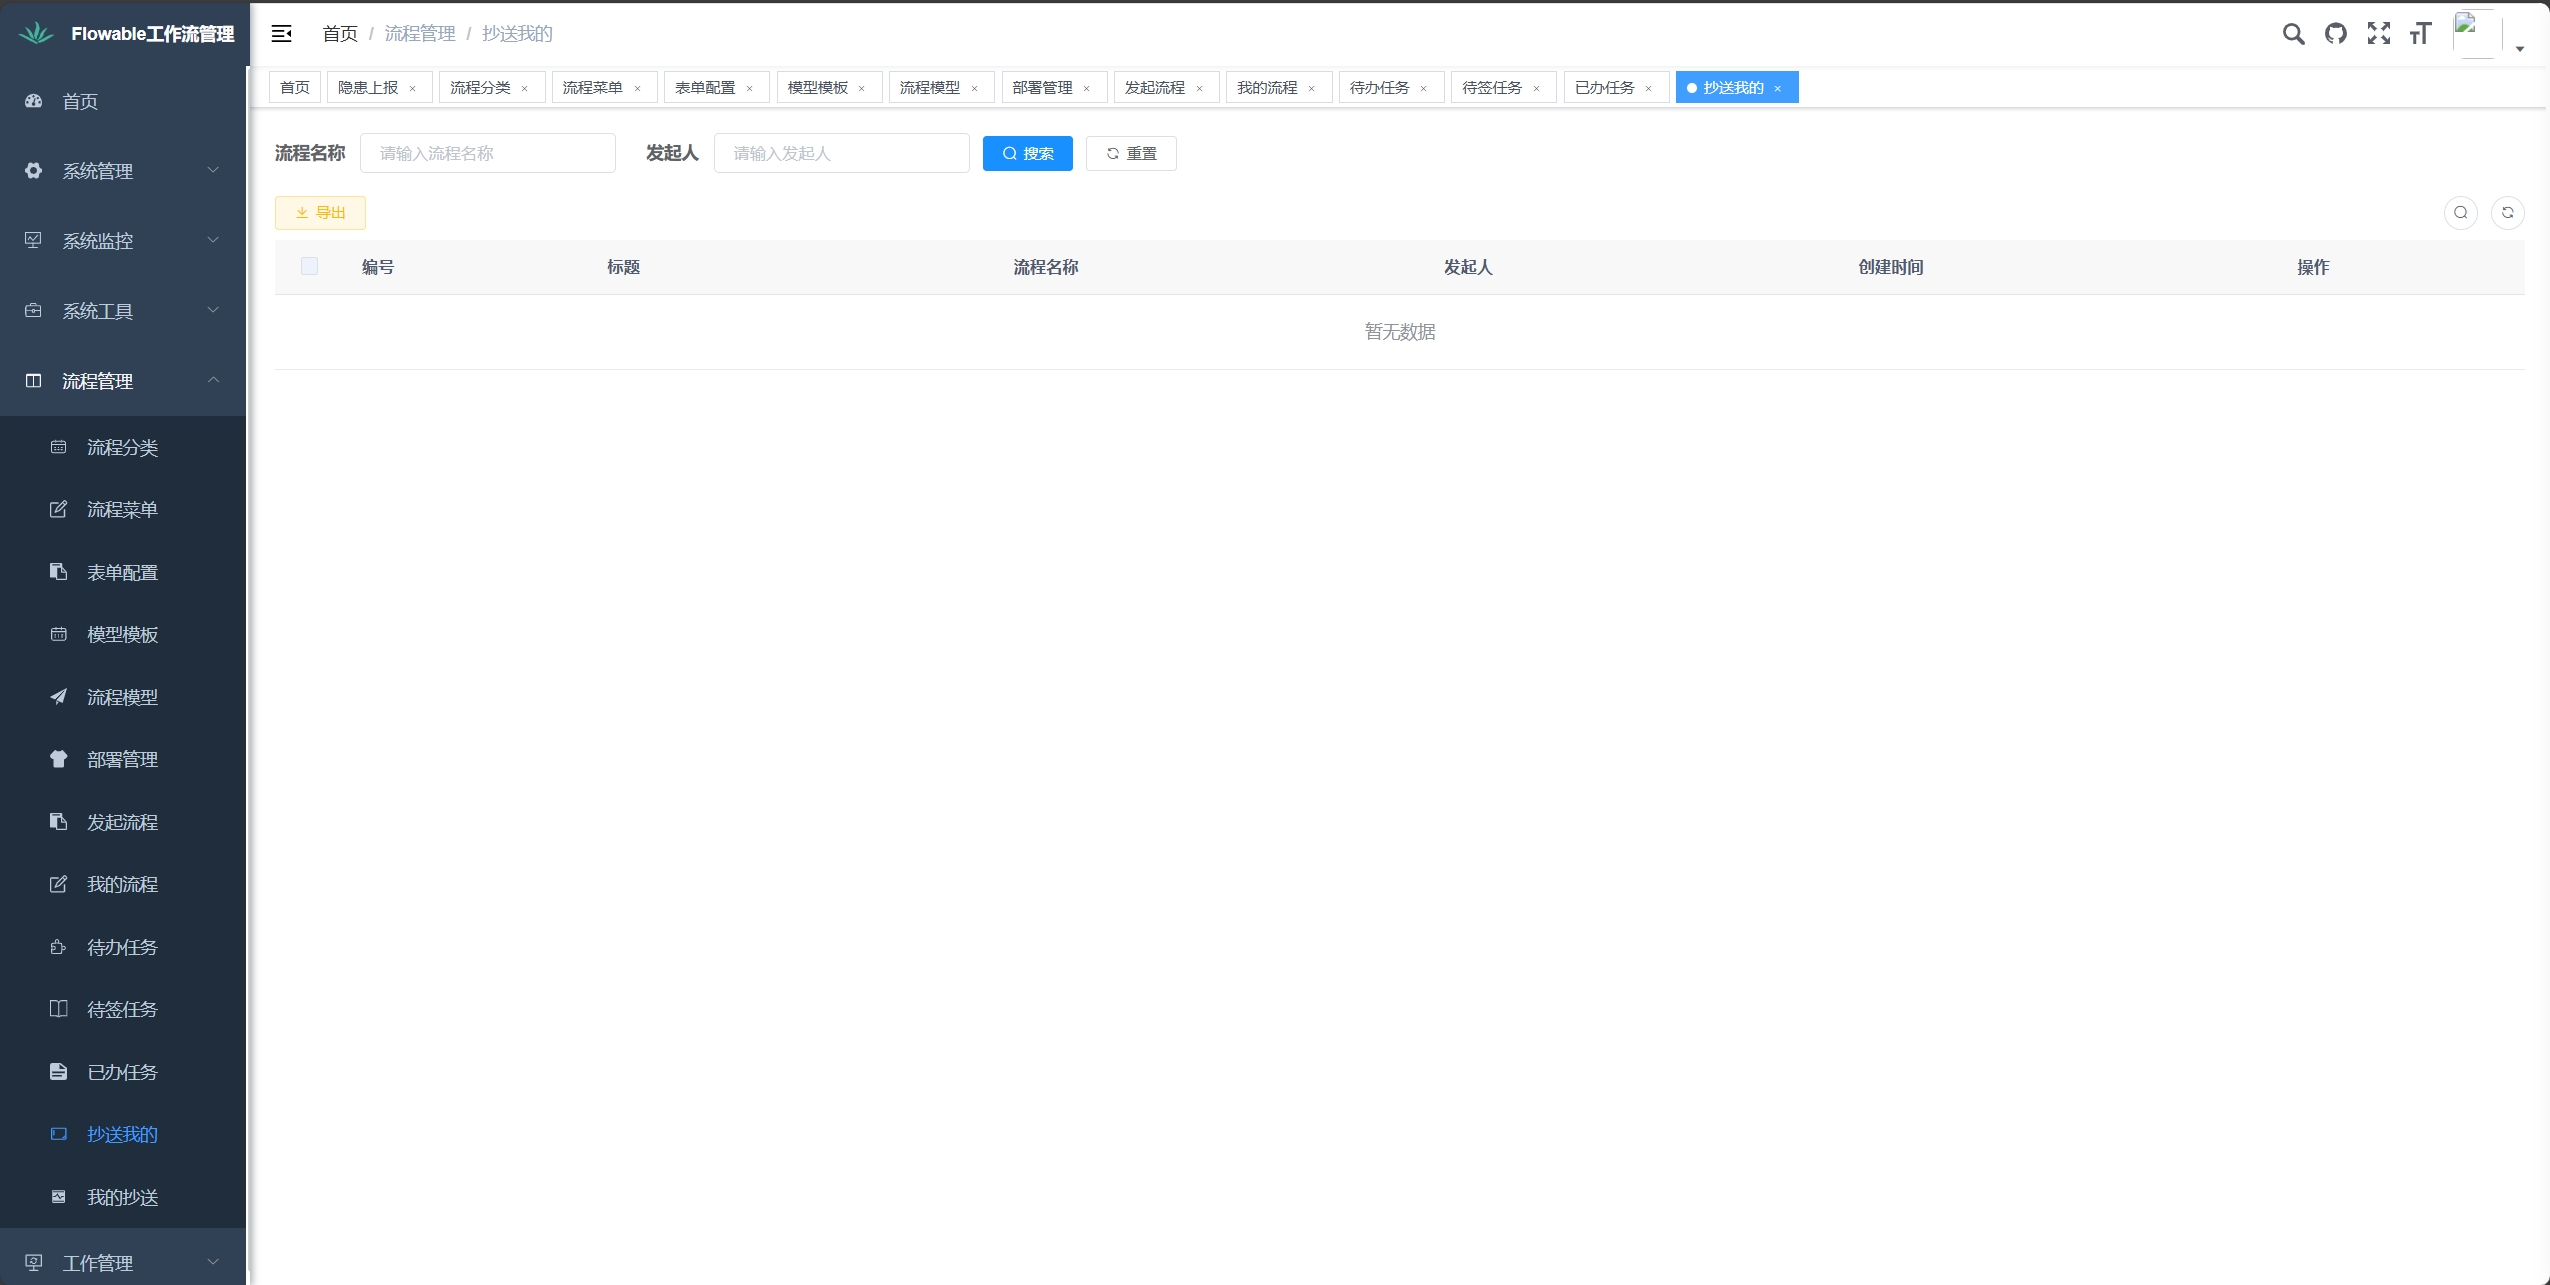Click the blue 搜索 button

click(1028, 153)
